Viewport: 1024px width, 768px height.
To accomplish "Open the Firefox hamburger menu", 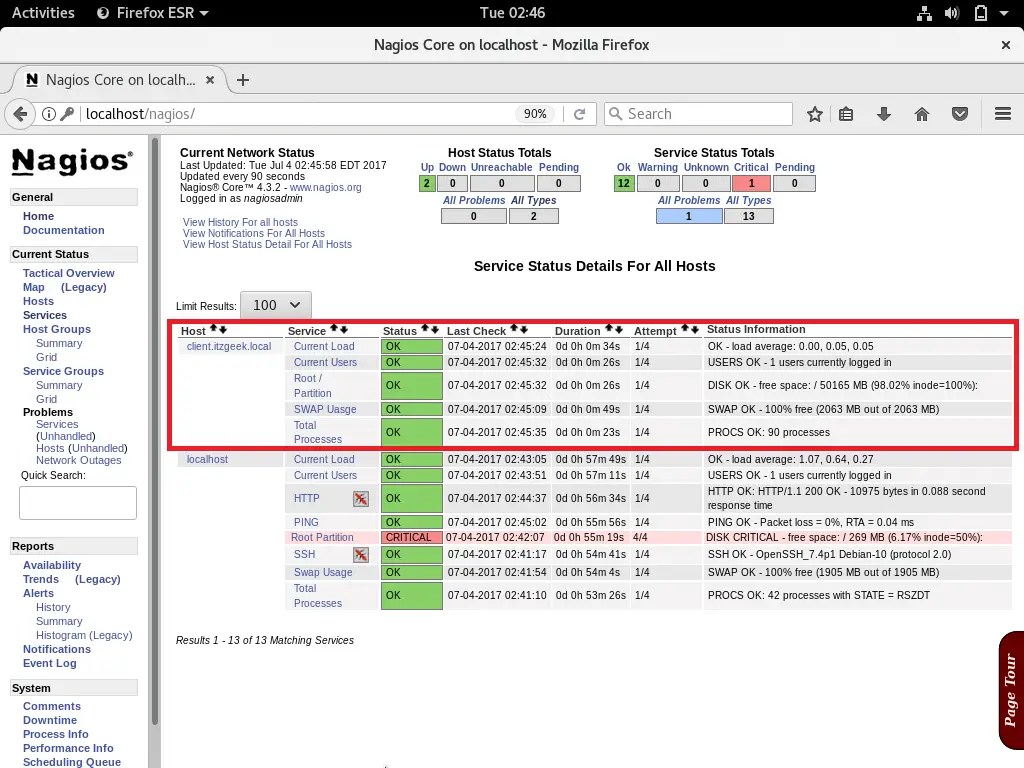I will [x=1002, y=114].
